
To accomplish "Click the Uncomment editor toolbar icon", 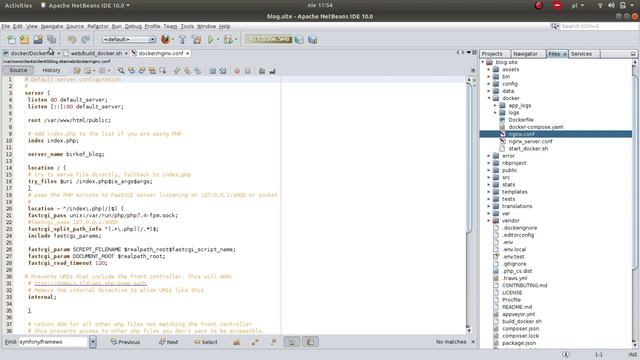I will click(272, 71).
